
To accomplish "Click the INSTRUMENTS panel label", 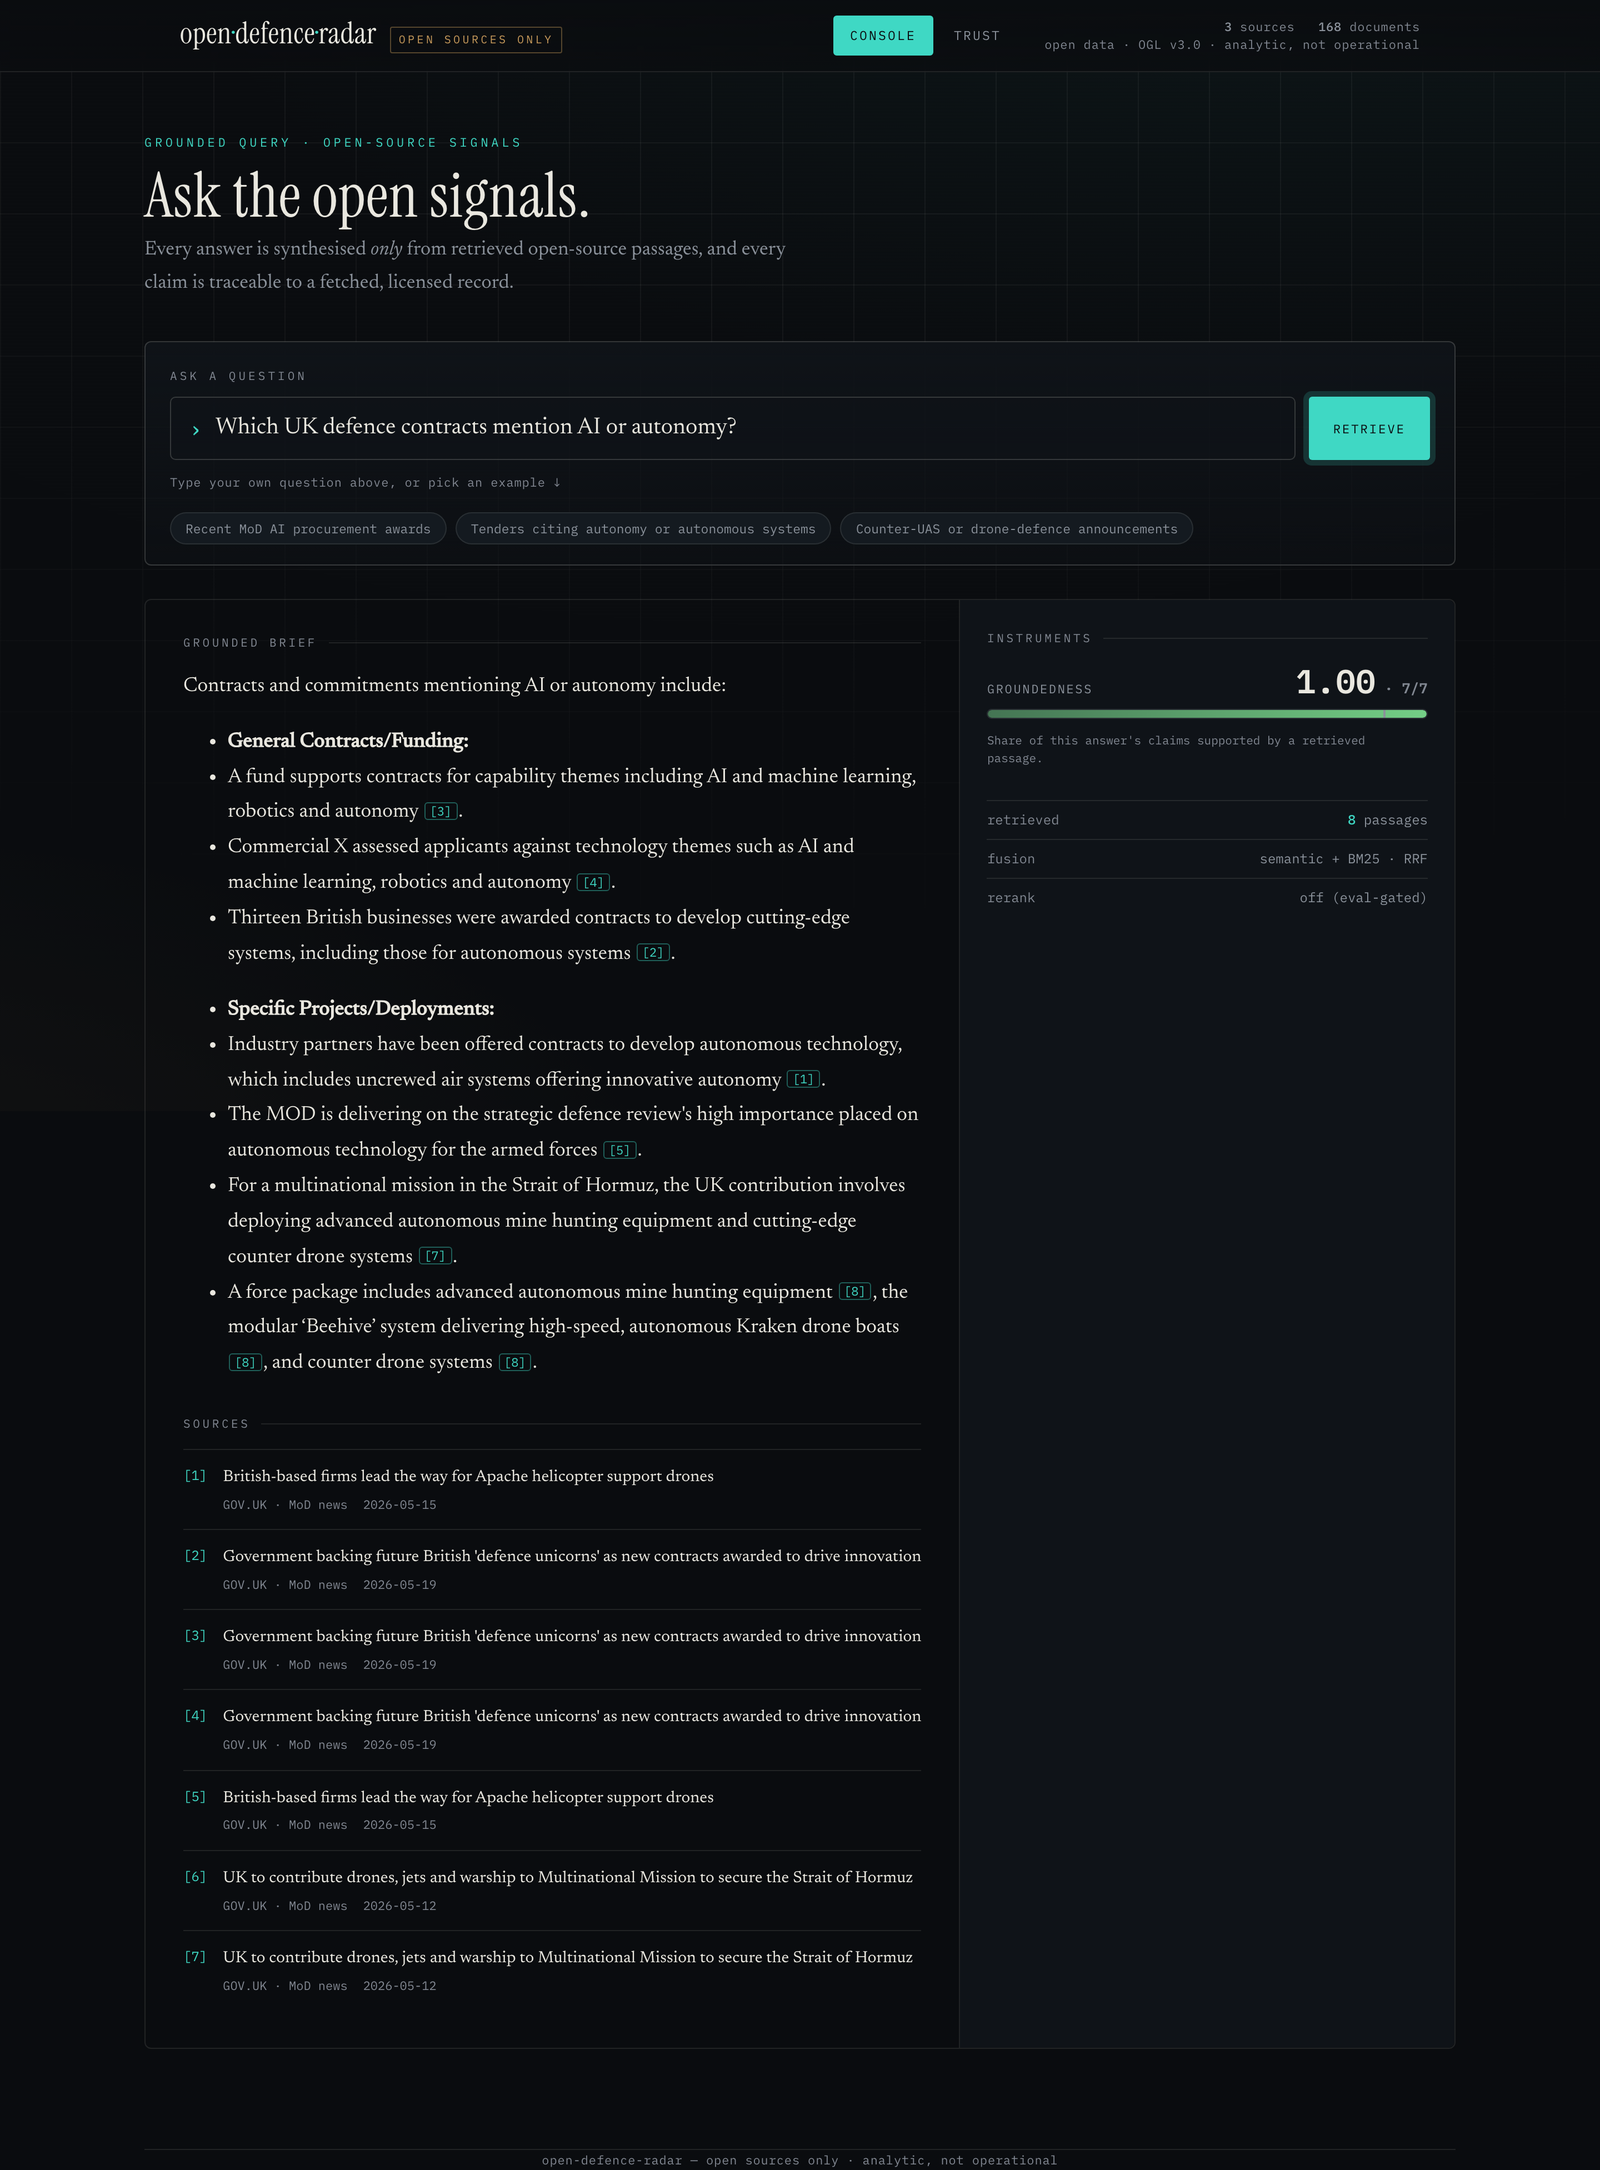I will (1039, 638).
